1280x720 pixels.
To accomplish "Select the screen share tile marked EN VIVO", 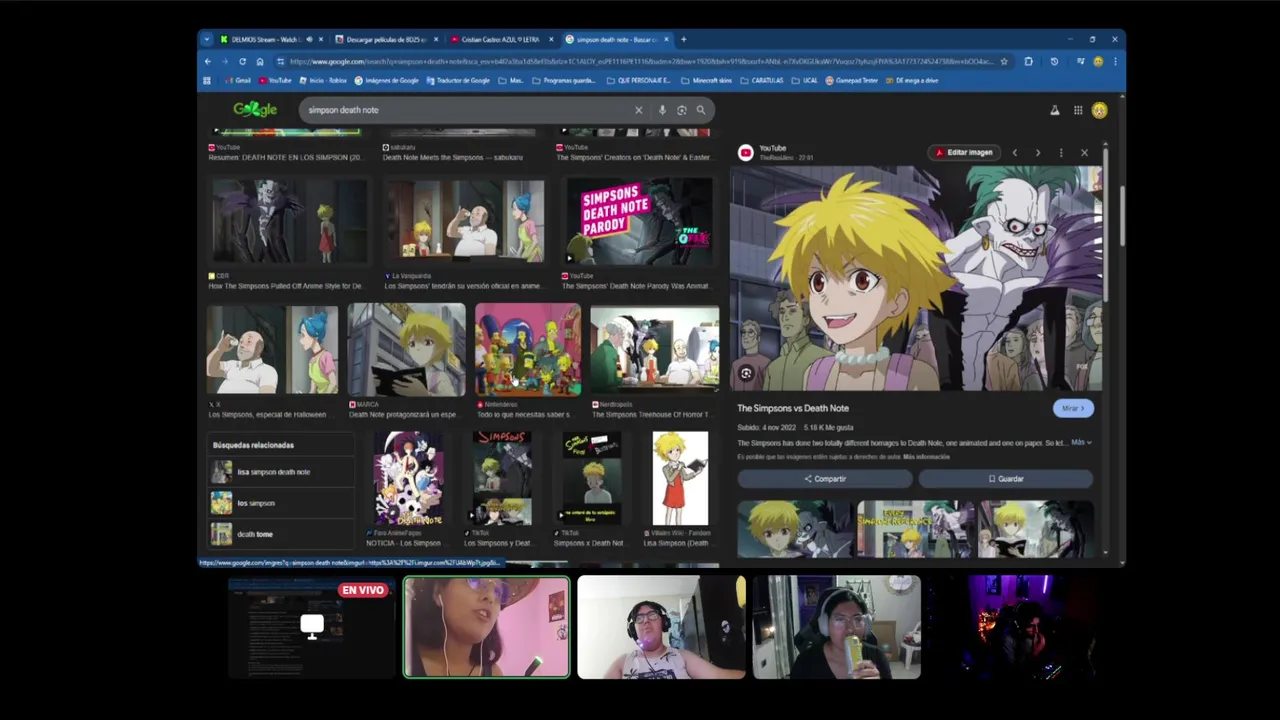I will (311, 628).
